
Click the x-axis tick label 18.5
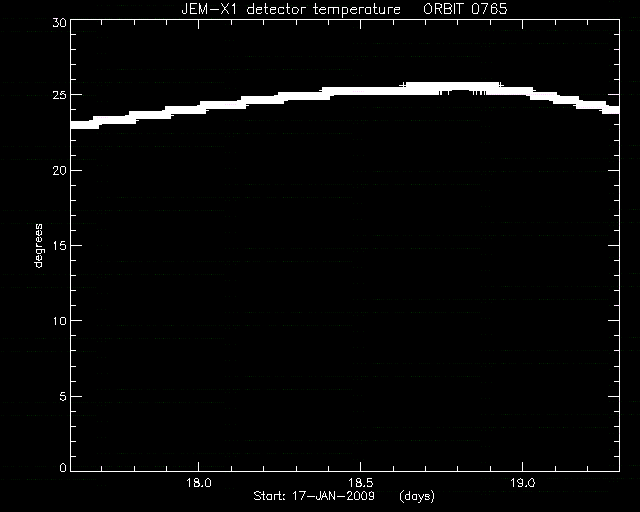[x=361, y=483]
